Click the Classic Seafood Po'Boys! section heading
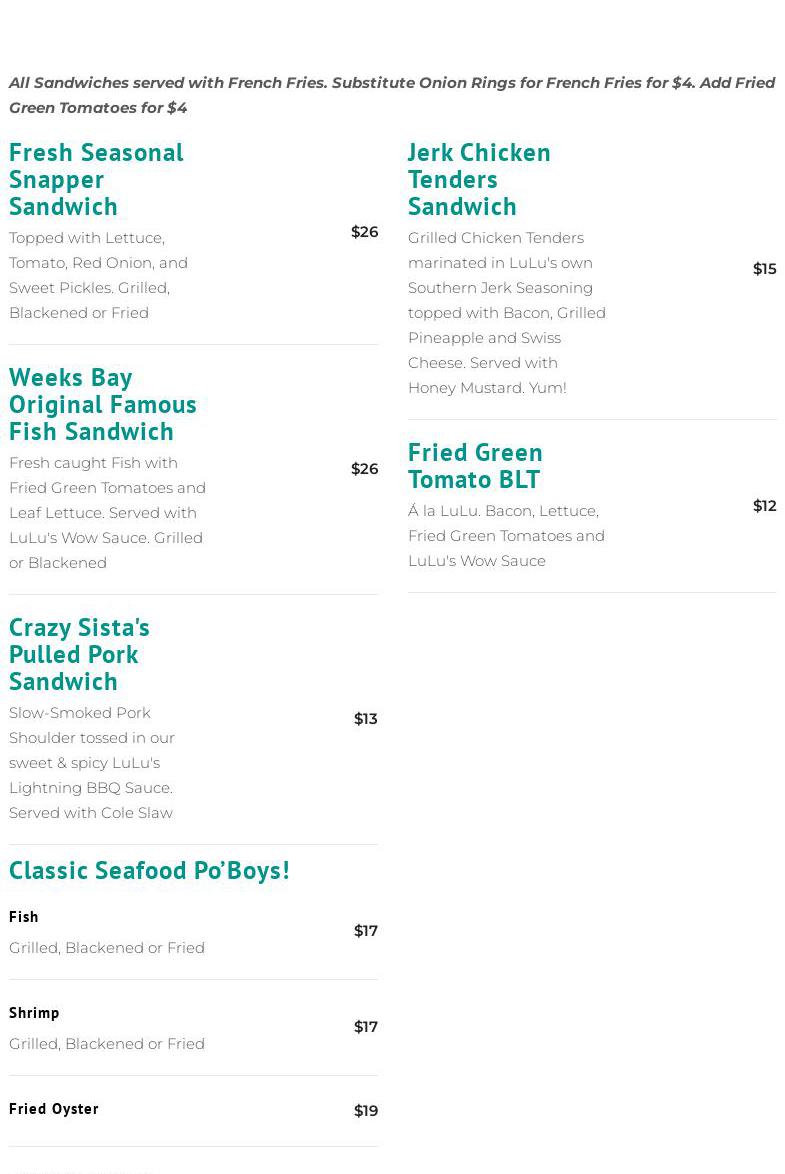Image resolution: width=785 pixels, height=1174 pixels. (x=149, y=870)
